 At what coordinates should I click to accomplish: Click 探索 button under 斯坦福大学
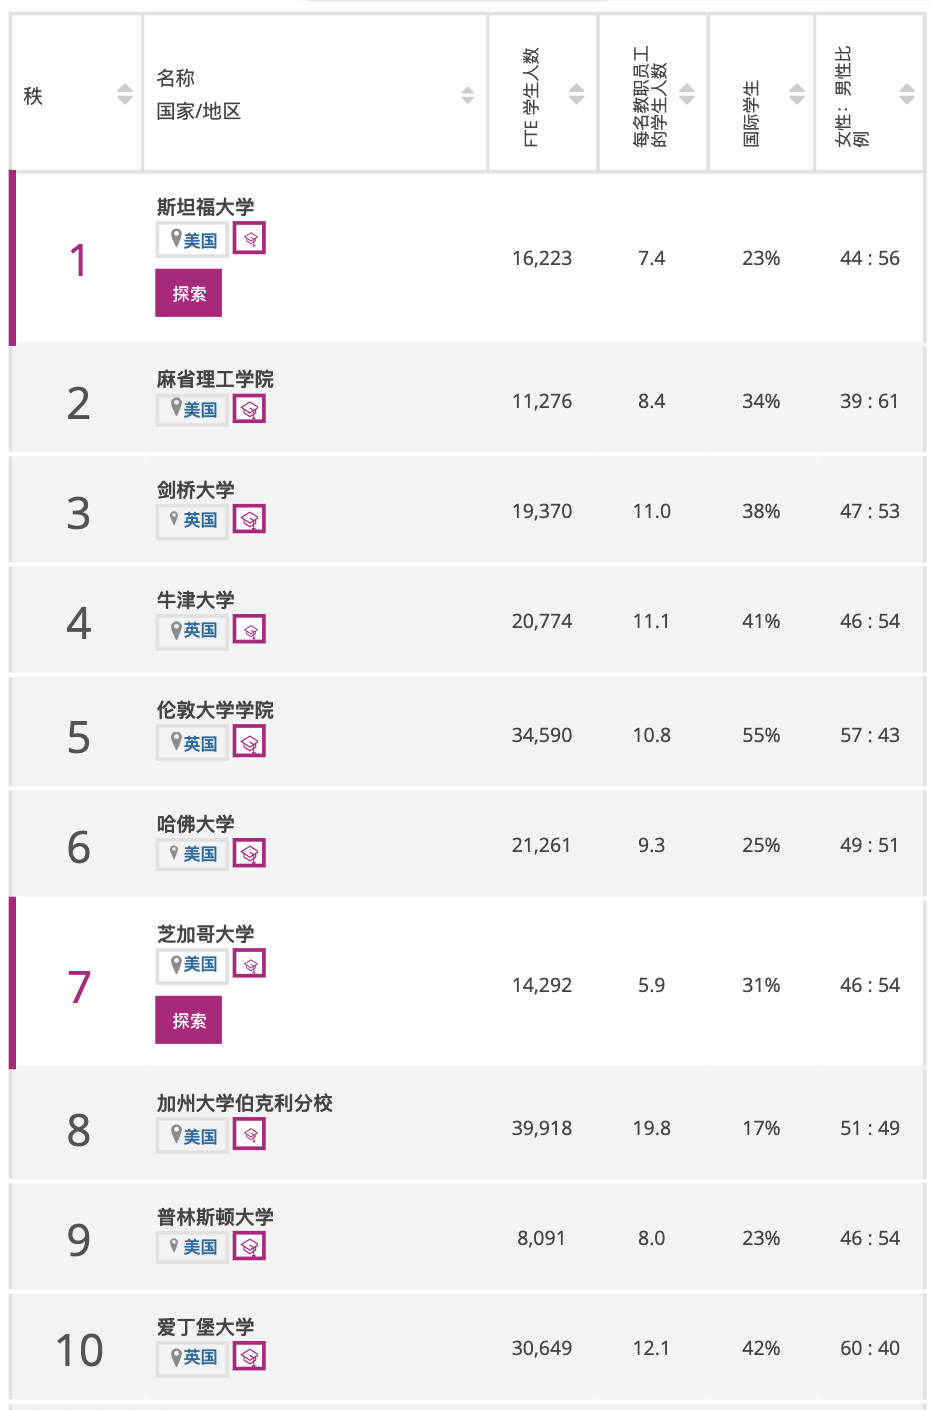[188, 293]
